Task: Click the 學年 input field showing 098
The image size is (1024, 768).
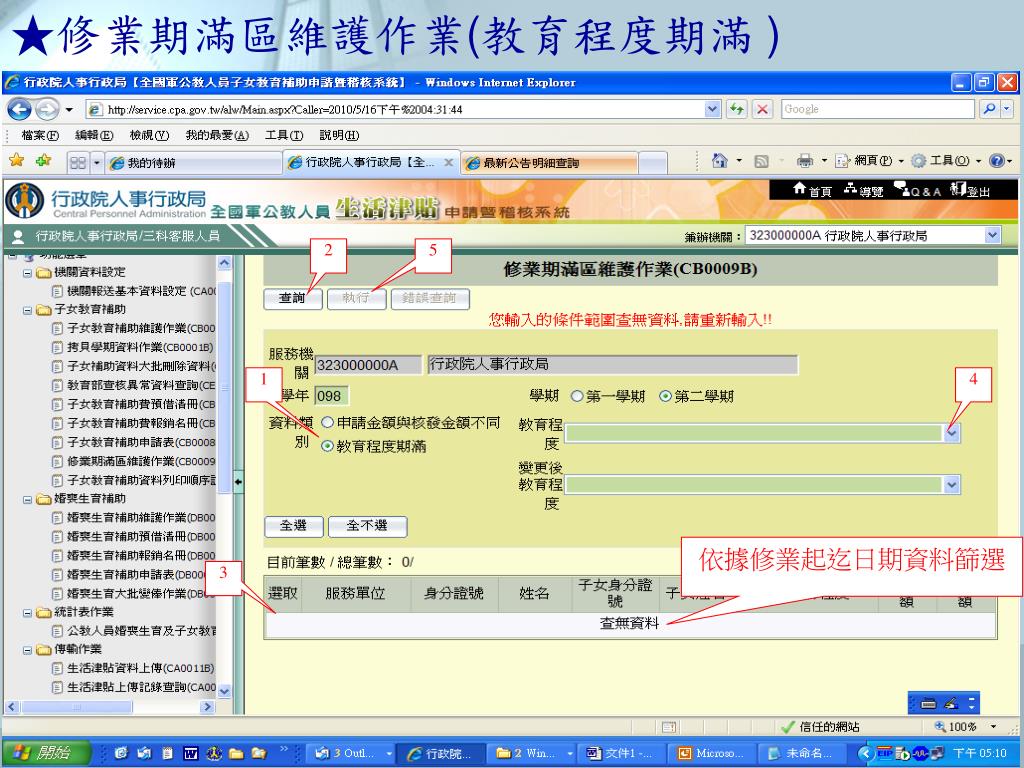Action: pos(332,396)
